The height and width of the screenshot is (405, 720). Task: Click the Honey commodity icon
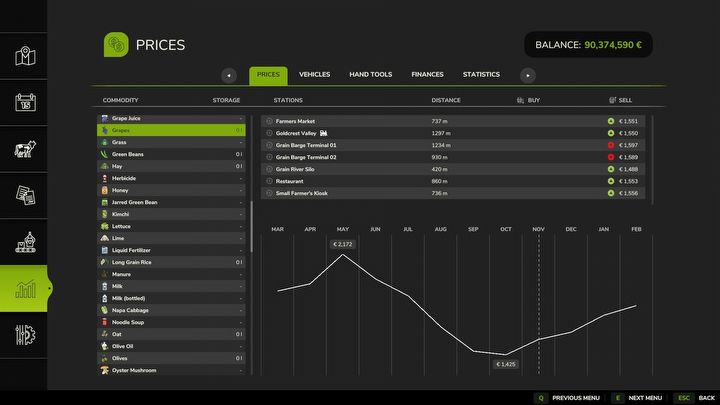pos(104,190)
